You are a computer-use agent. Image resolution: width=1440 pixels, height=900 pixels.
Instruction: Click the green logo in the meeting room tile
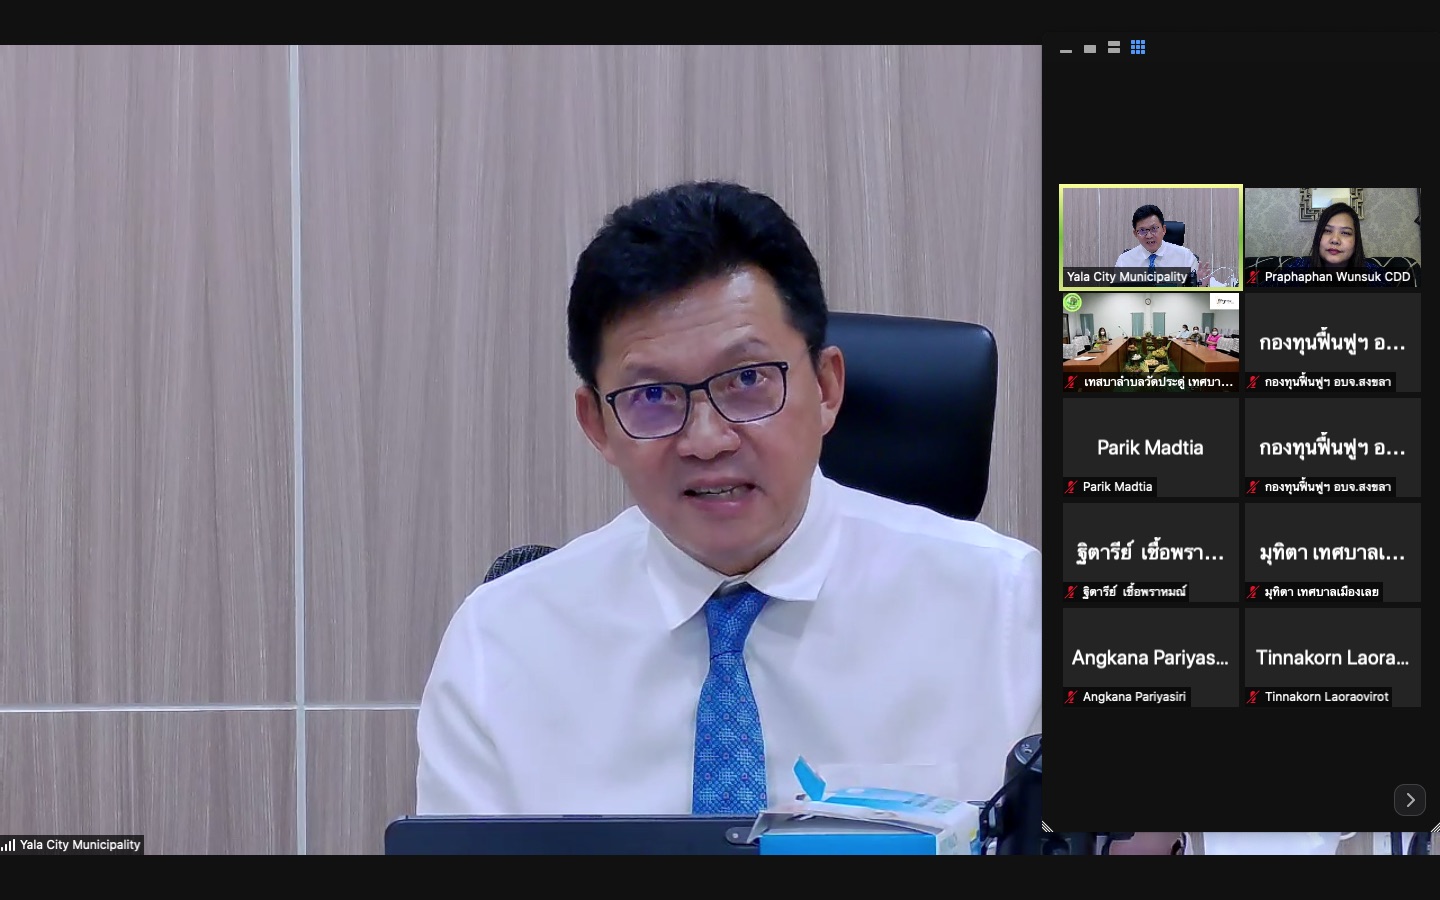(x=1072, y=301)
